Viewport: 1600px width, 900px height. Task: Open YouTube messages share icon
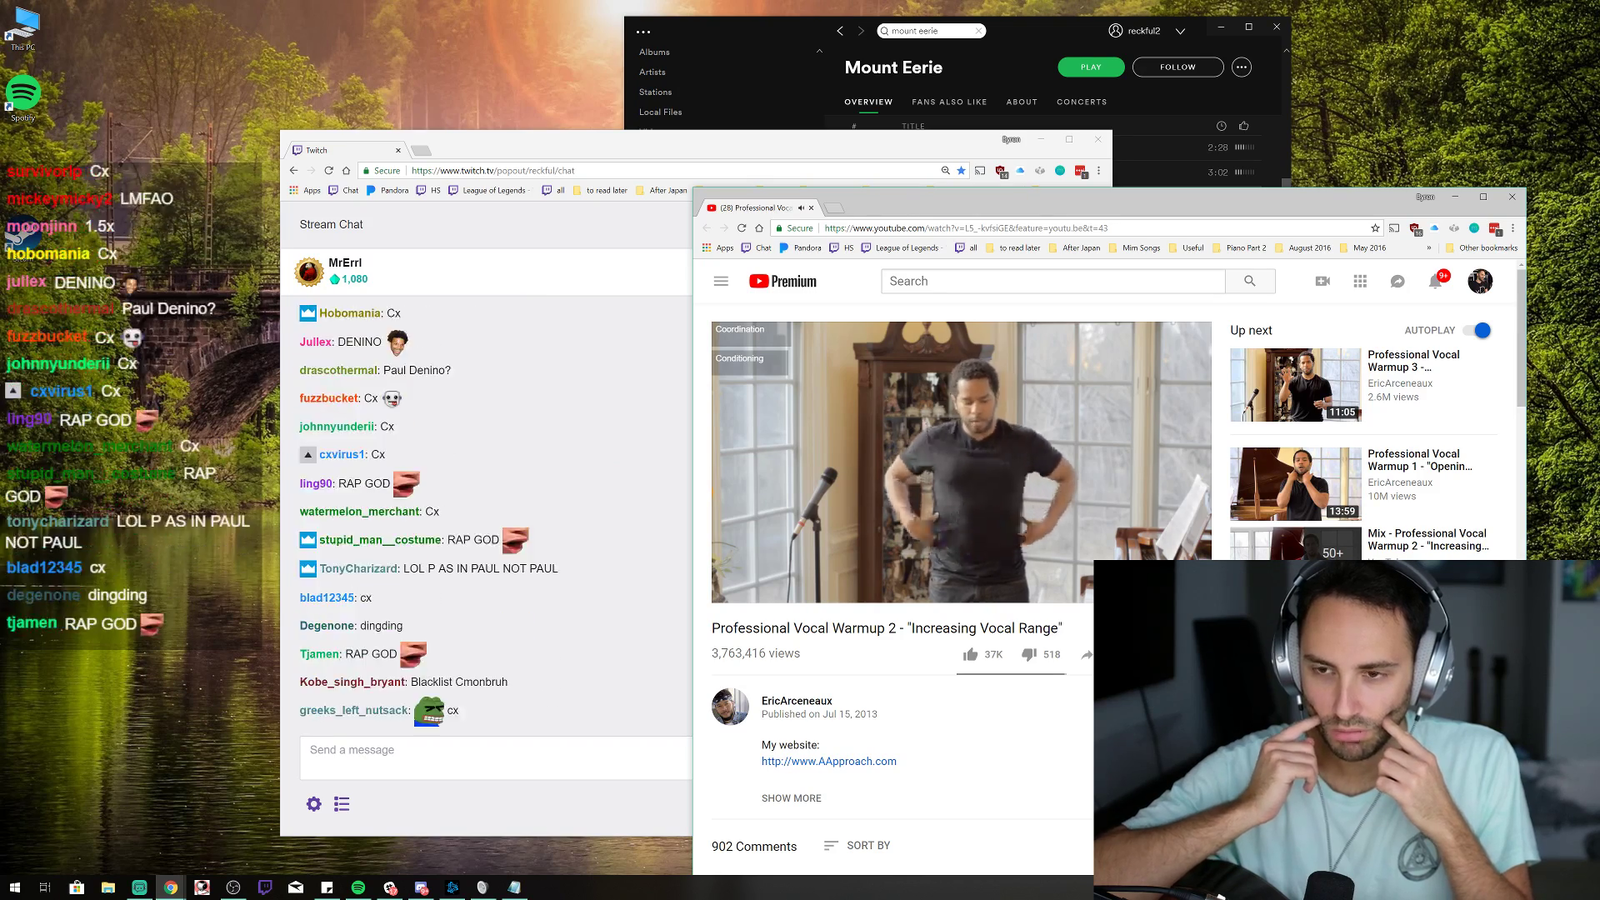(1398, 281)
